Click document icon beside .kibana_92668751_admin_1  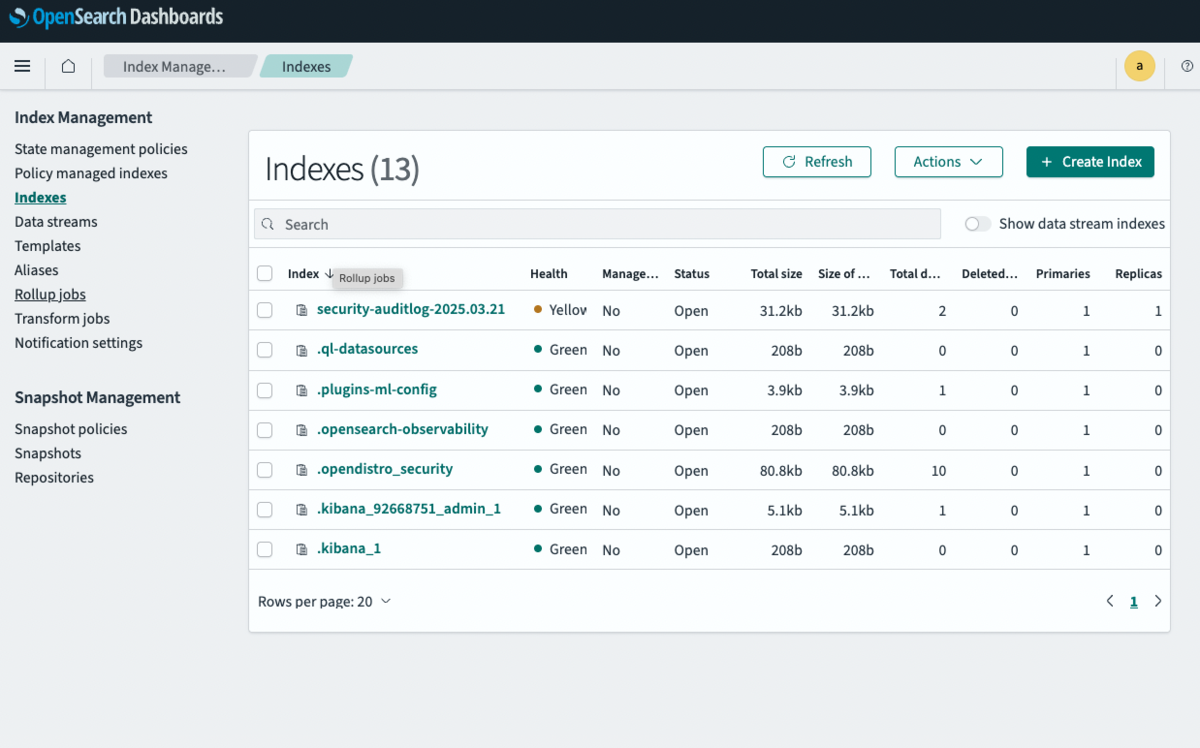pos(301,510)
